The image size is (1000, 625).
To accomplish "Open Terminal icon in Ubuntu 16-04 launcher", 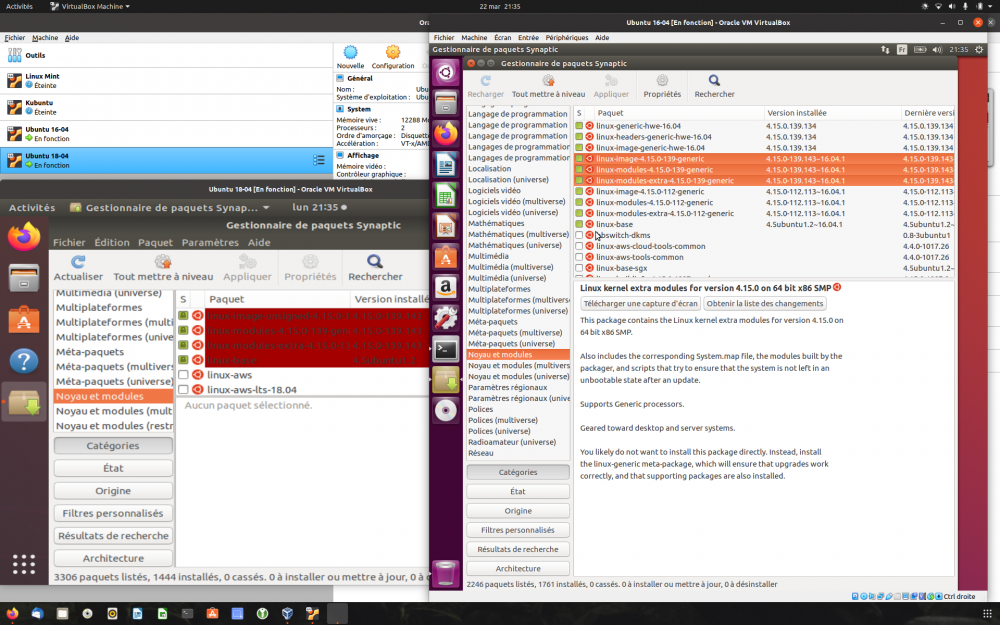I will coord(447,350).
